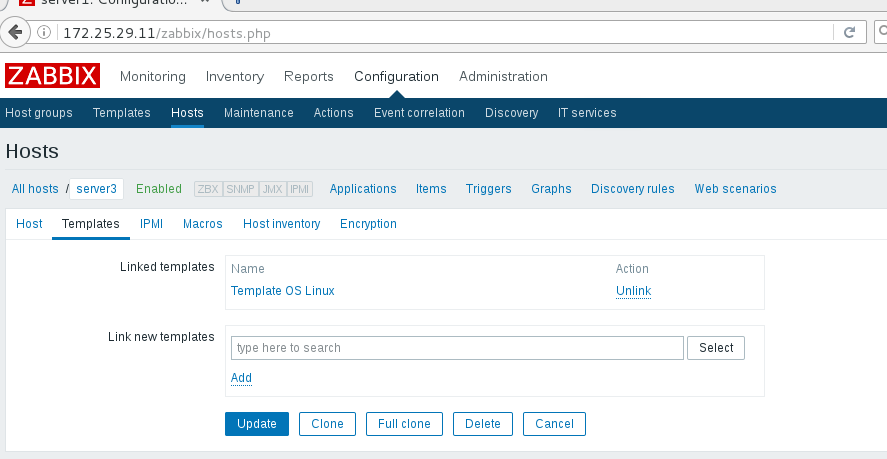Switch to the Macros tab
Viewport: 887px width, 459px height.
203,224
